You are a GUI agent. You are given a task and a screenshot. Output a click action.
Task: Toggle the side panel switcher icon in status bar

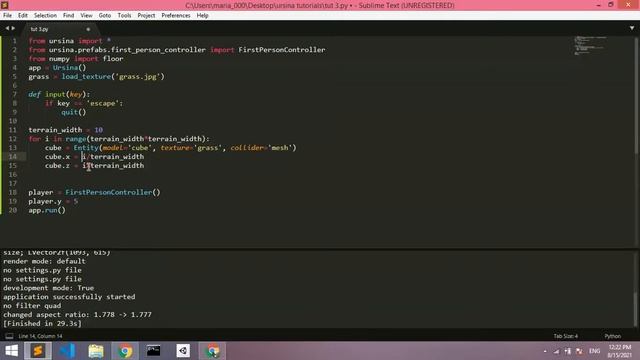coord(9,336)
